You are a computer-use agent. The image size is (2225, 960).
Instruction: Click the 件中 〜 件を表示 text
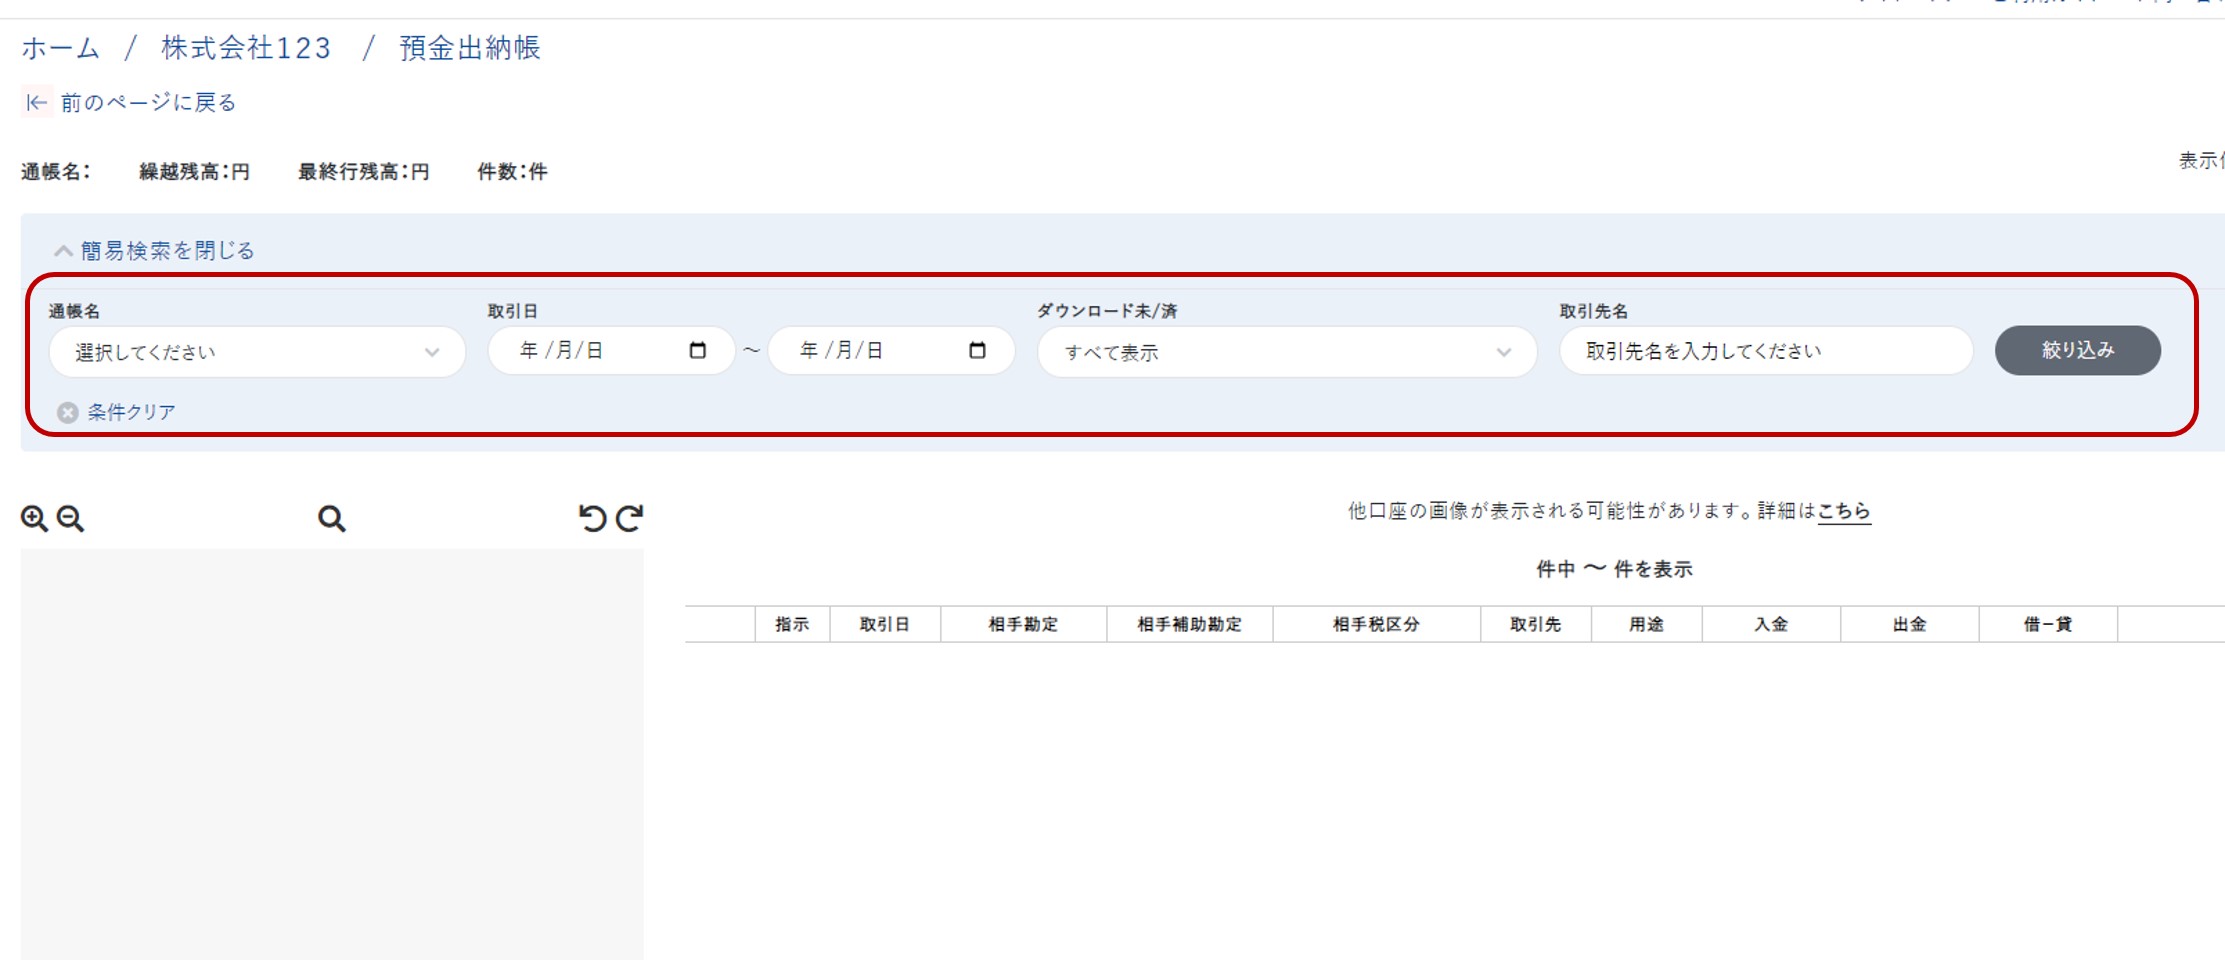point(1614,569)
